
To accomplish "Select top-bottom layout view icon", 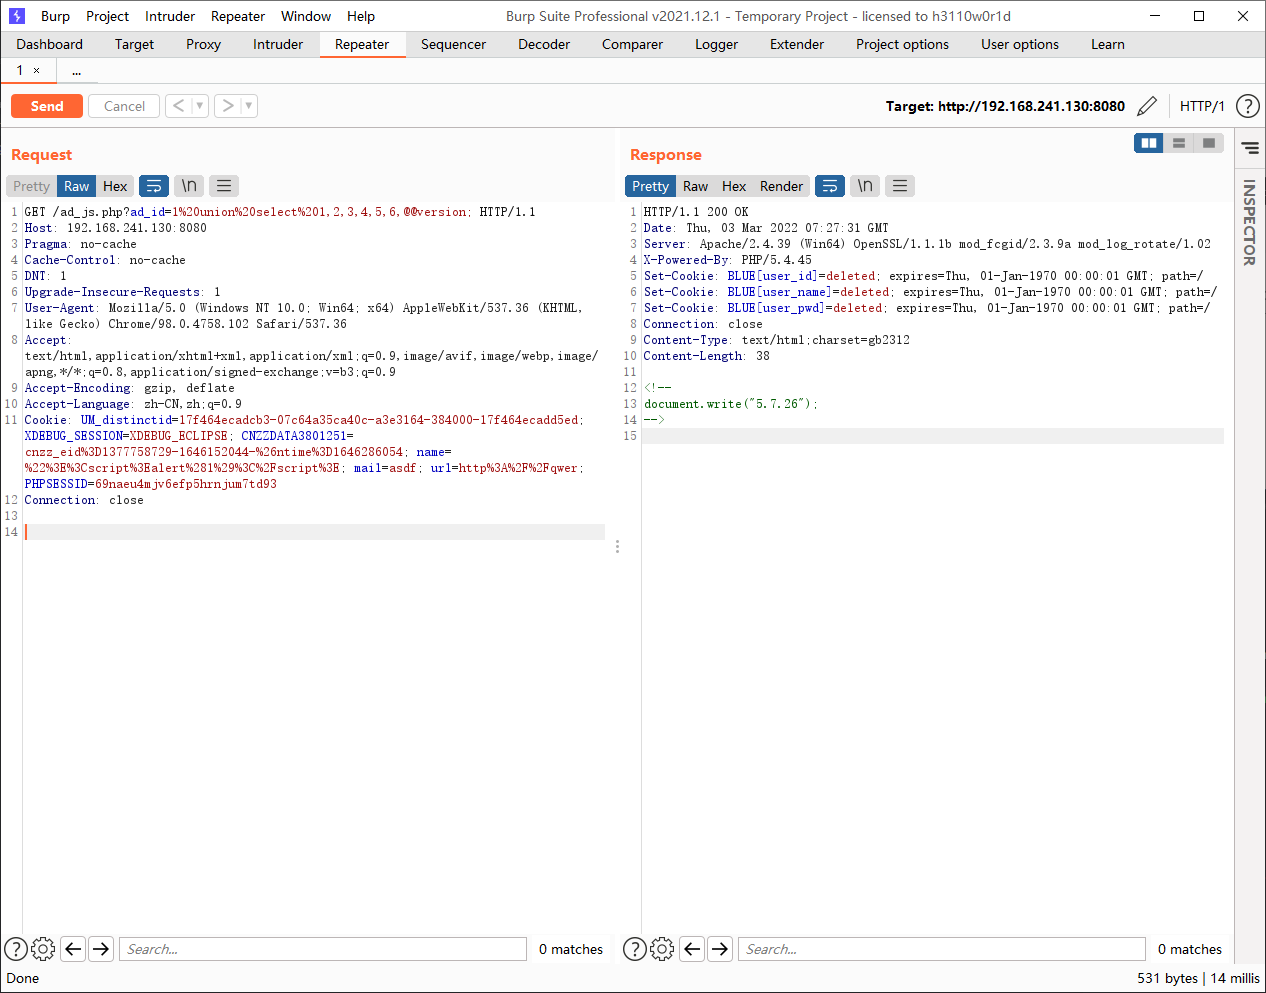I will (1179, 143).
